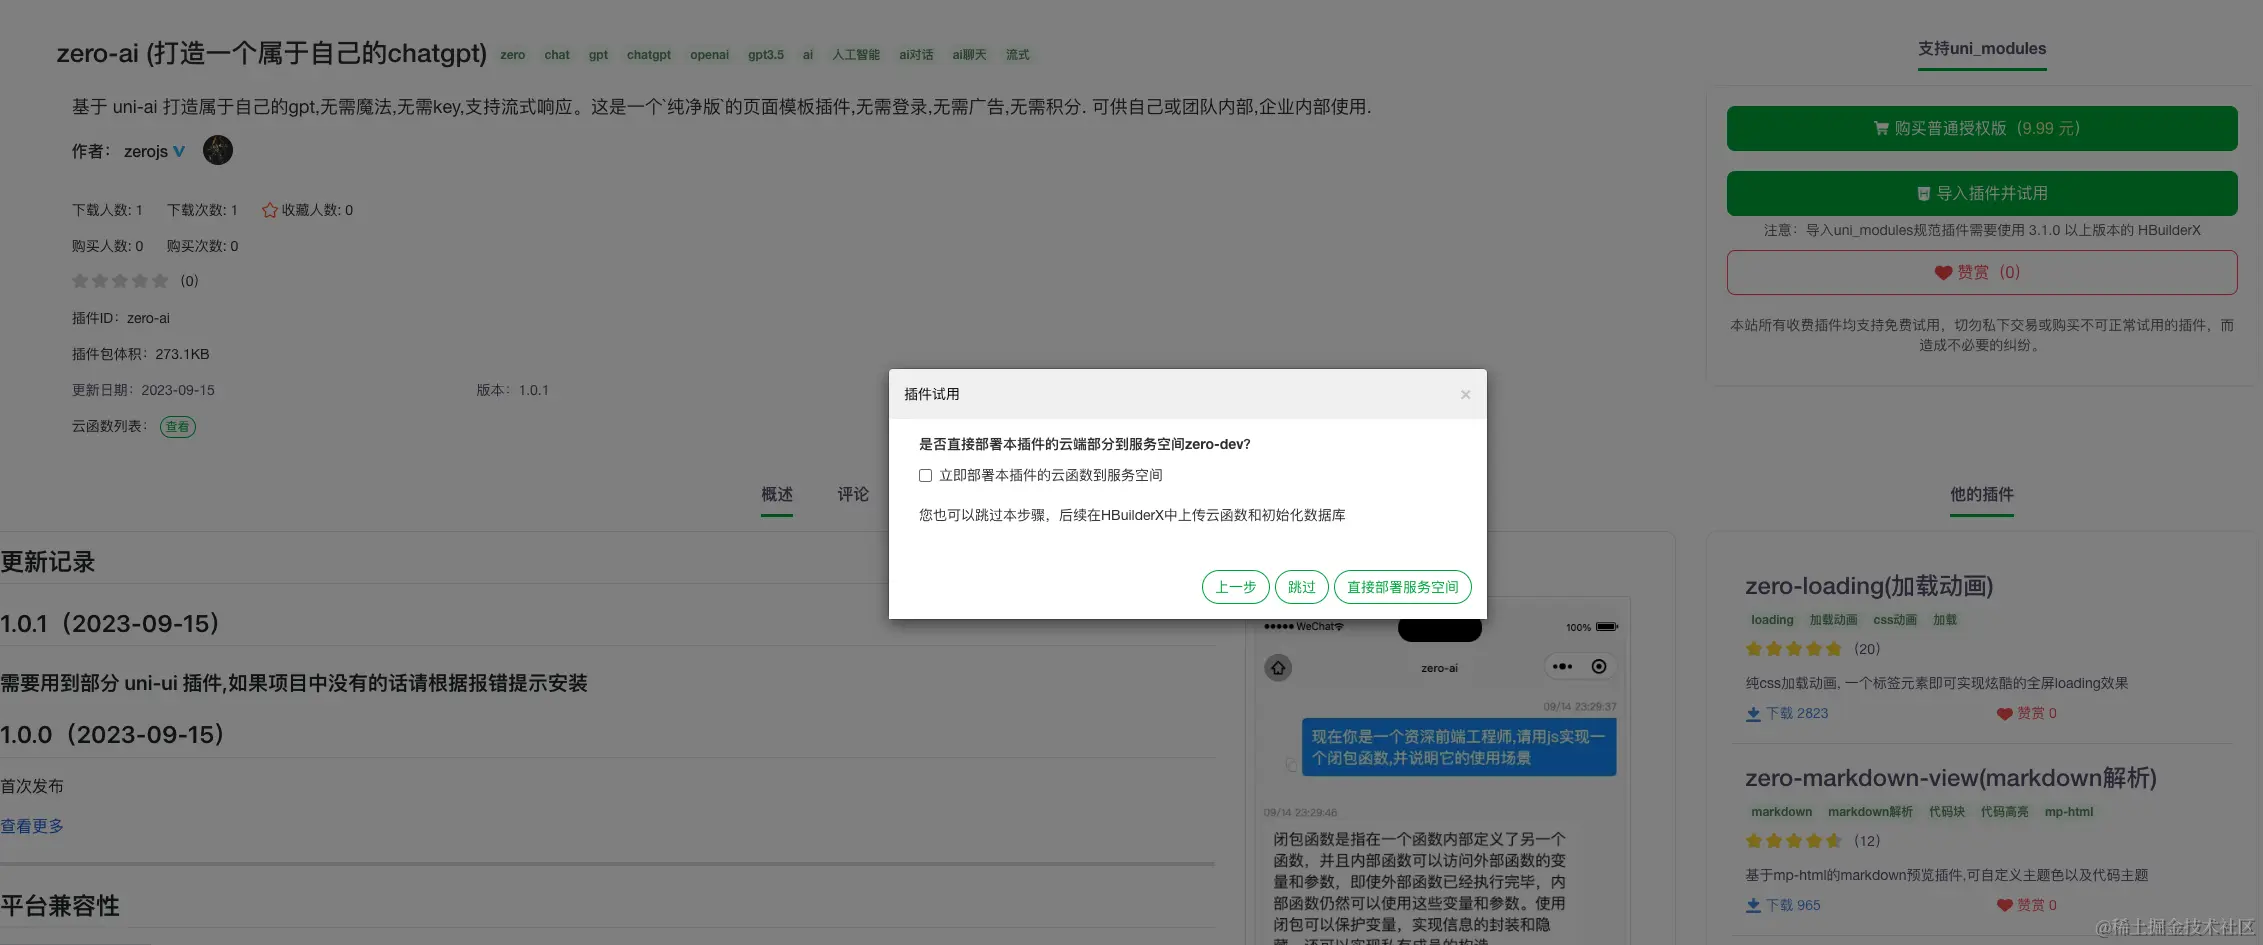Click the ai对话 tag
This screenshot has height=945, width=2263.
click(915, 55)
